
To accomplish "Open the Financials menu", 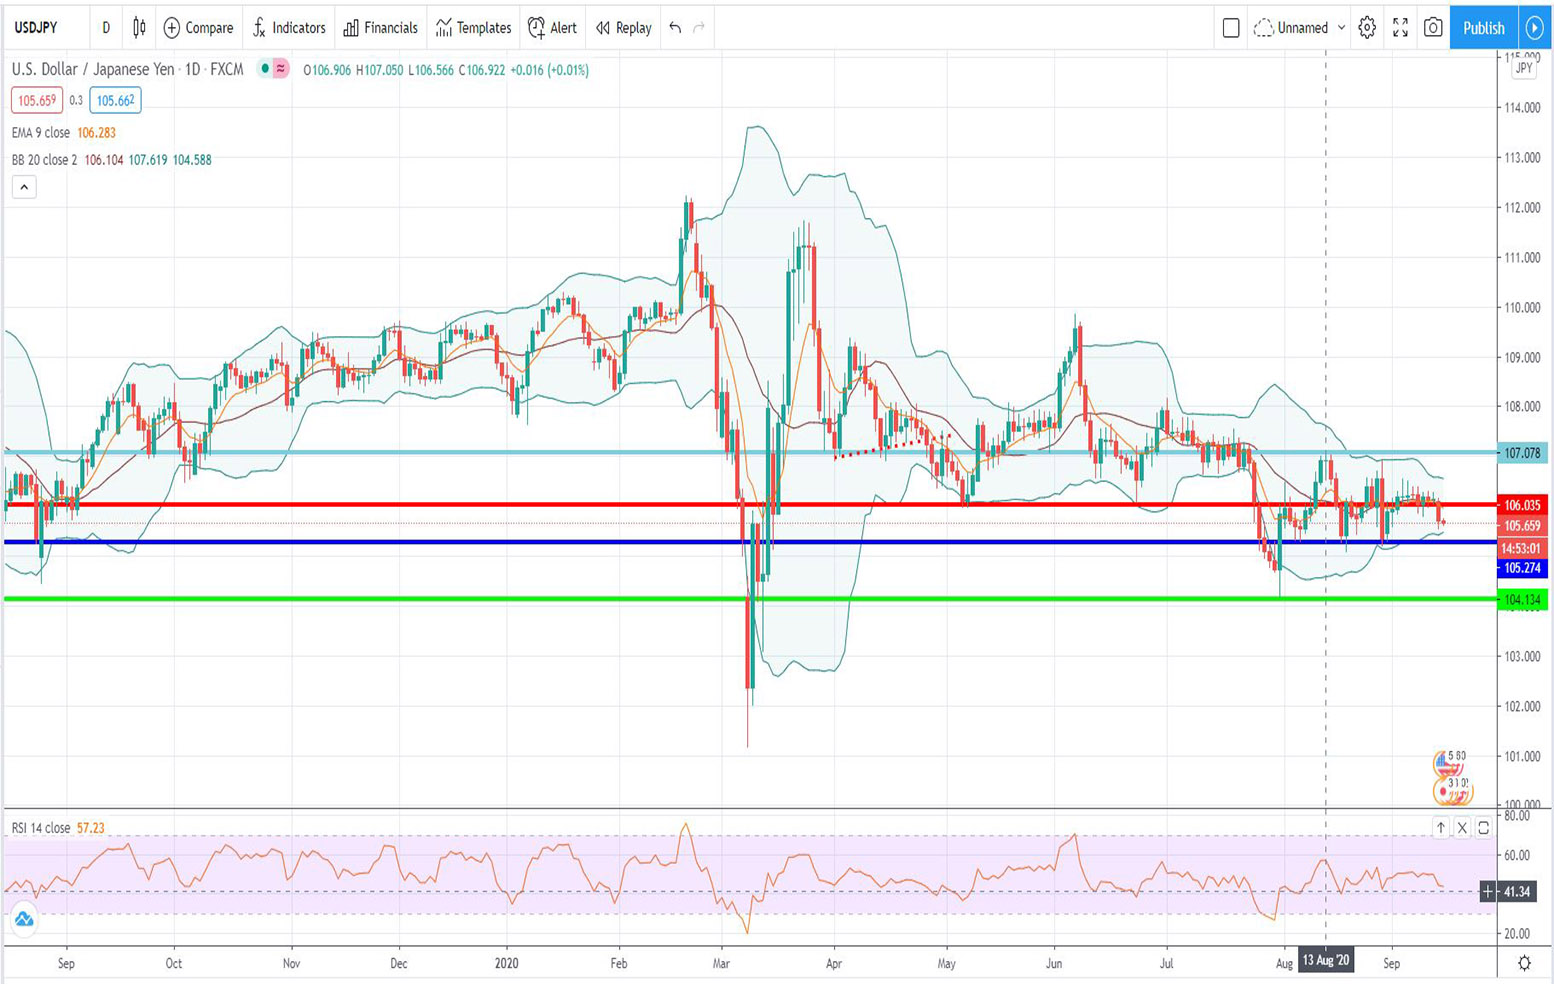I will (380, 28).
